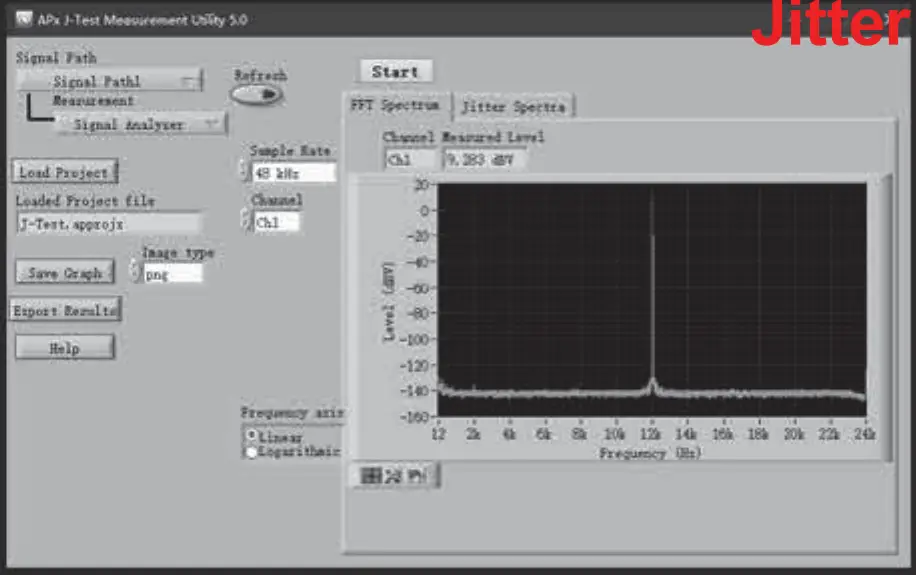Switch to the Jitter Spectra tab
916x575 pixels.
[514, 106]
